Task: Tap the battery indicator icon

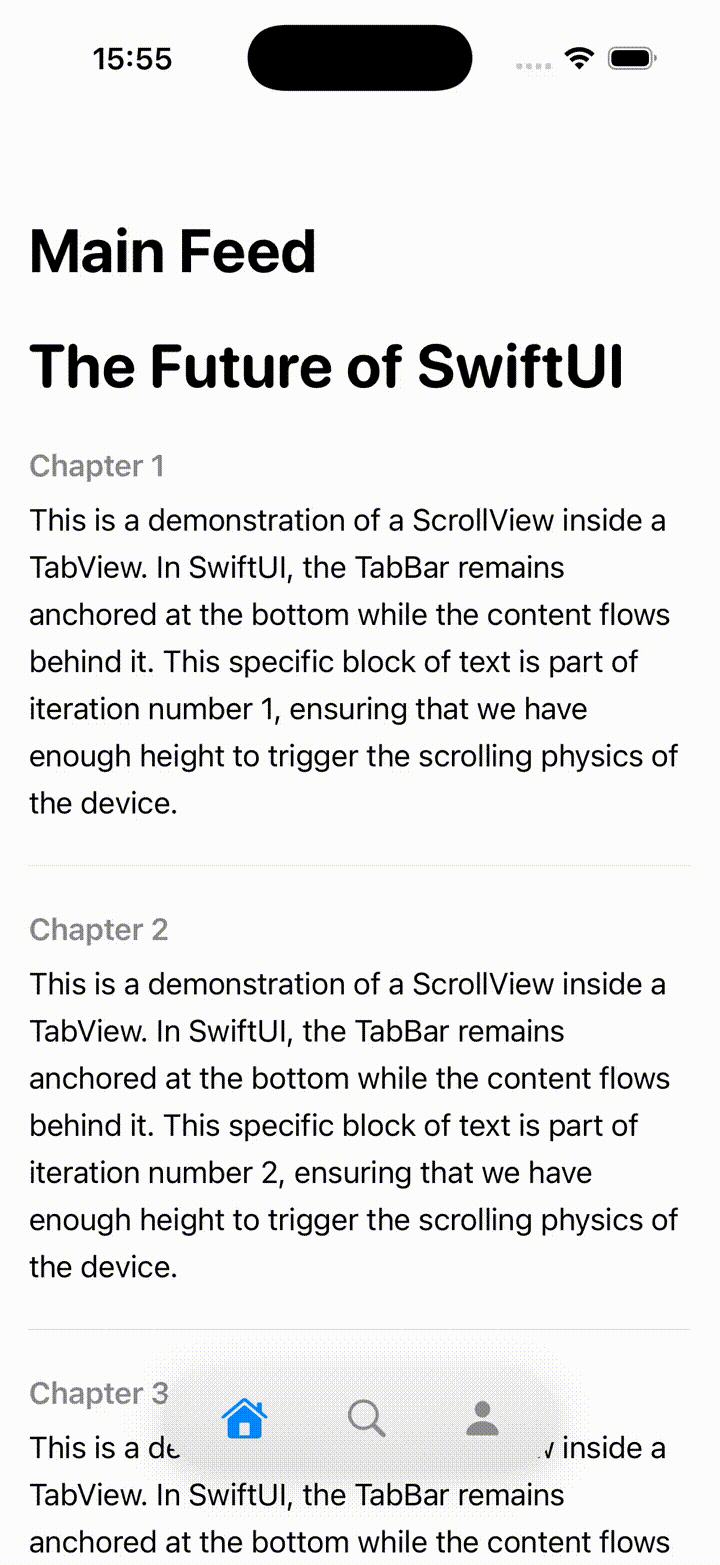Action: [631, 58]
